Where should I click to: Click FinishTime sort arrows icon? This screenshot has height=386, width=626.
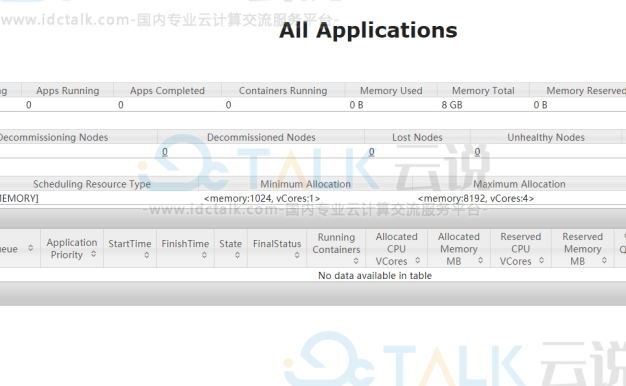[x=204, y=255]
